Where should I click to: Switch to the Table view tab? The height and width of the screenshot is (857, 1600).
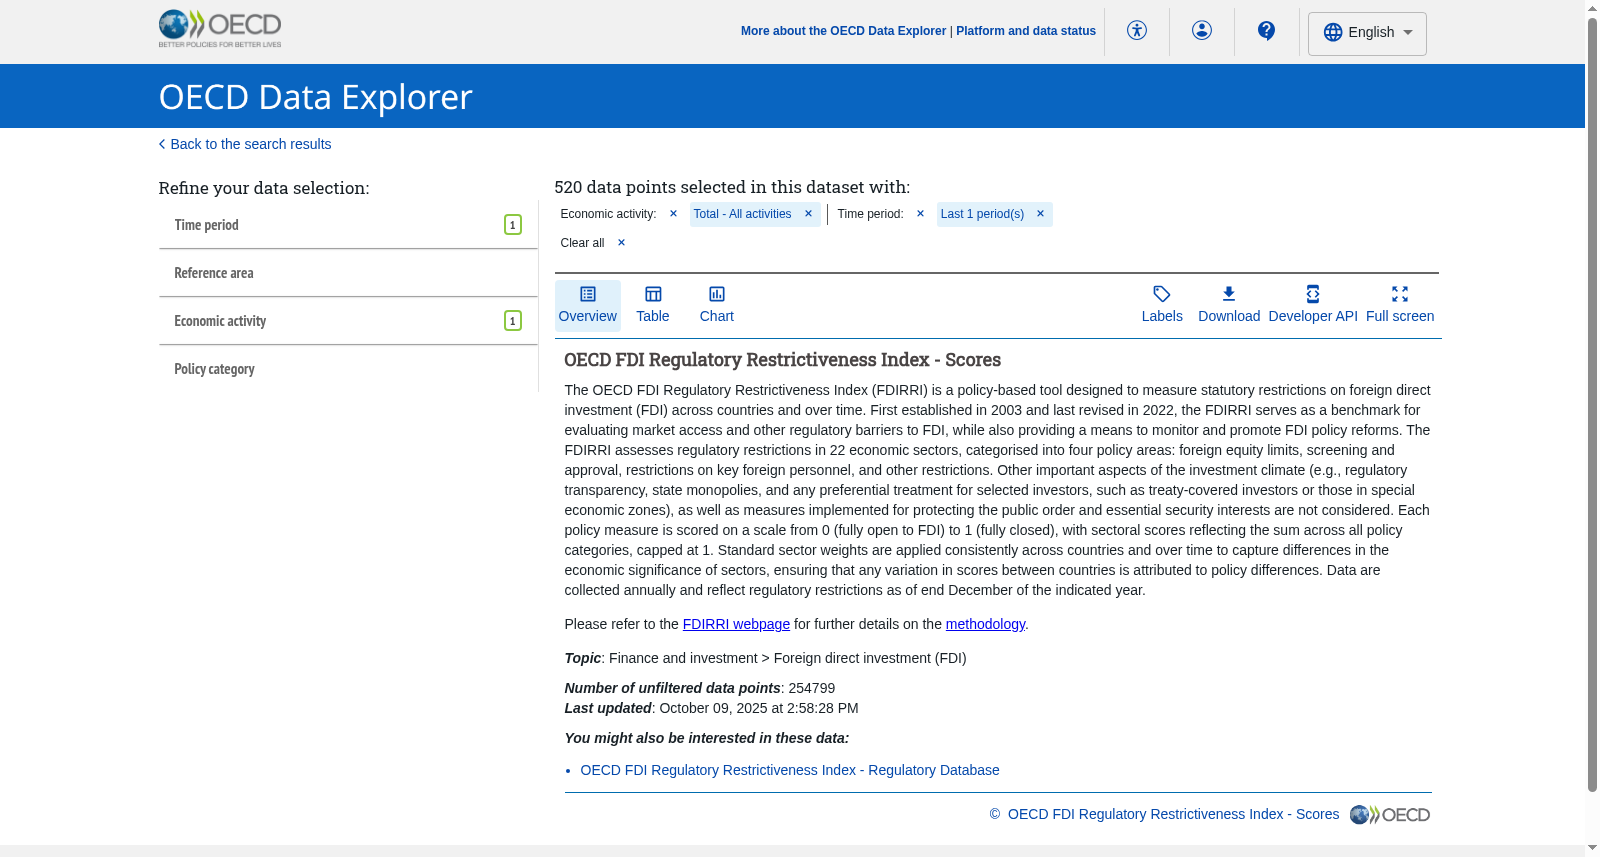pyautogui.click(x=653, y=305)
